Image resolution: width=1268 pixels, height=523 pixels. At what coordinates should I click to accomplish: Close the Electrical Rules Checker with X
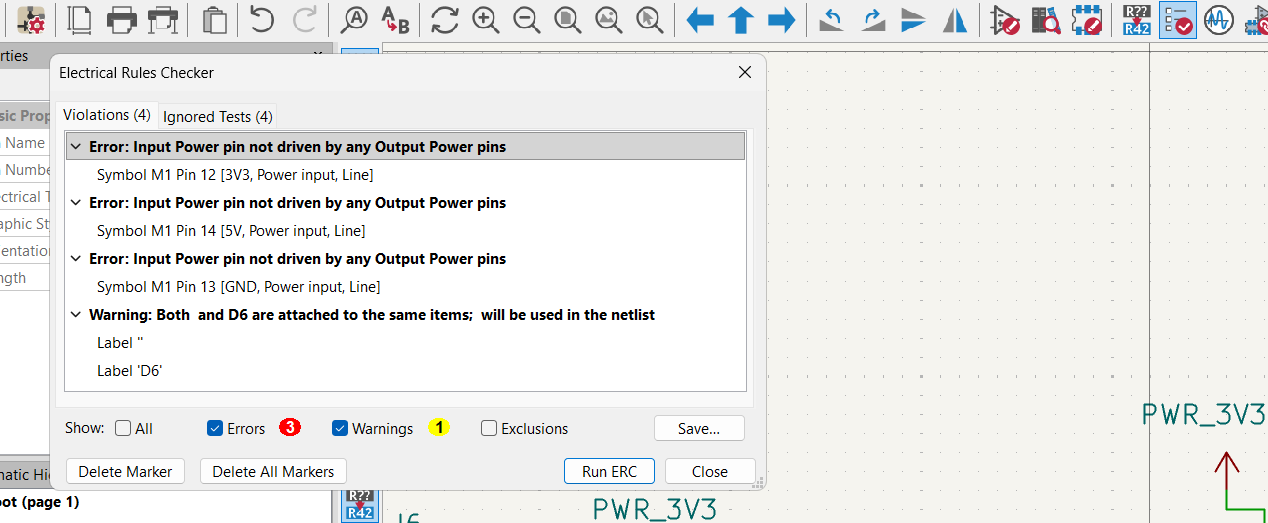click(x=744, y=72)
